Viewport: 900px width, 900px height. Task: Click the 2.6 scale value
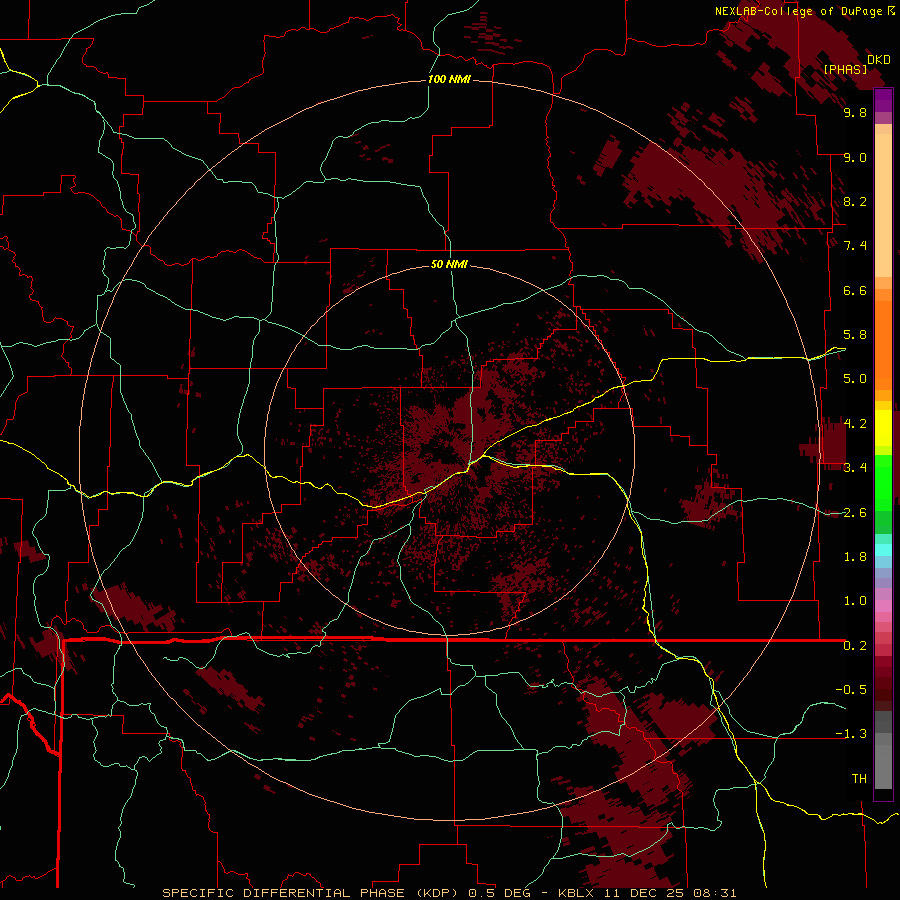[x=855, y=512]
